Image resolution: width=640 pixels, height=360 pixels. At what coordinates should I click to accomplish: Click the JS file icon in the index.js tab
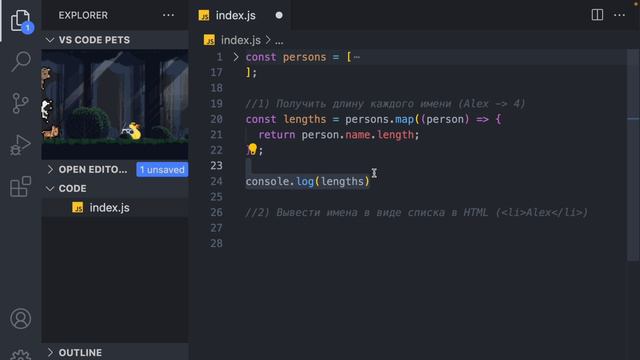point(204,16)
